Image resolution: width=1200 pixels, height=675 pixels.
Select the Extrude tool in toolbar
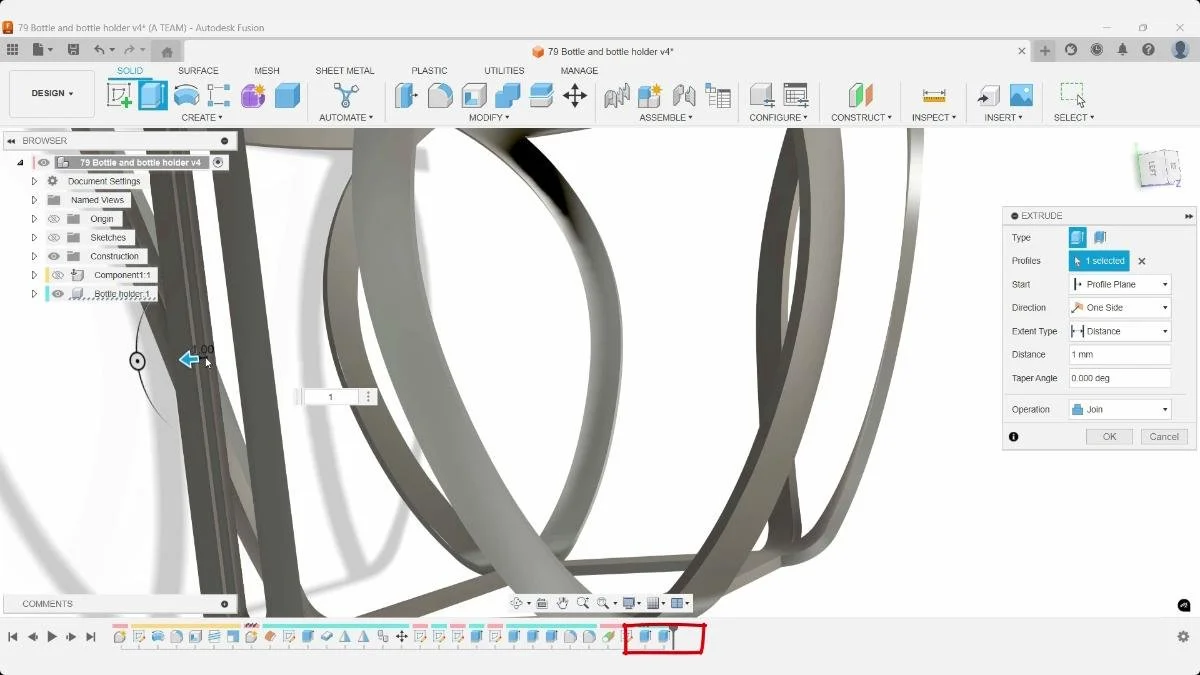click(x=153, y=95)
